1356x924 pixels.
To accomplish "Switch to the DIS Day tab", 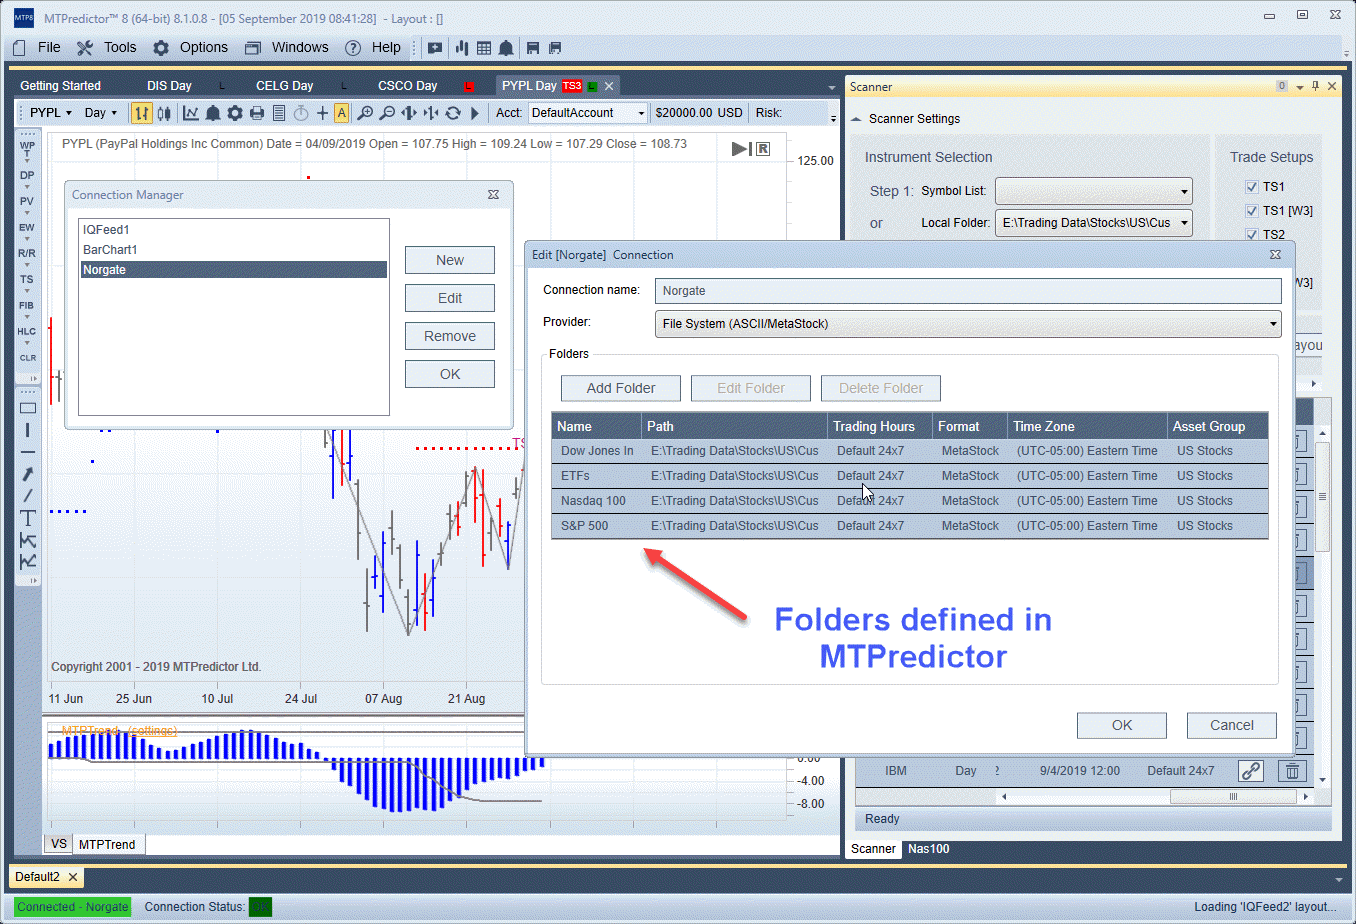I will coord(169,86).
